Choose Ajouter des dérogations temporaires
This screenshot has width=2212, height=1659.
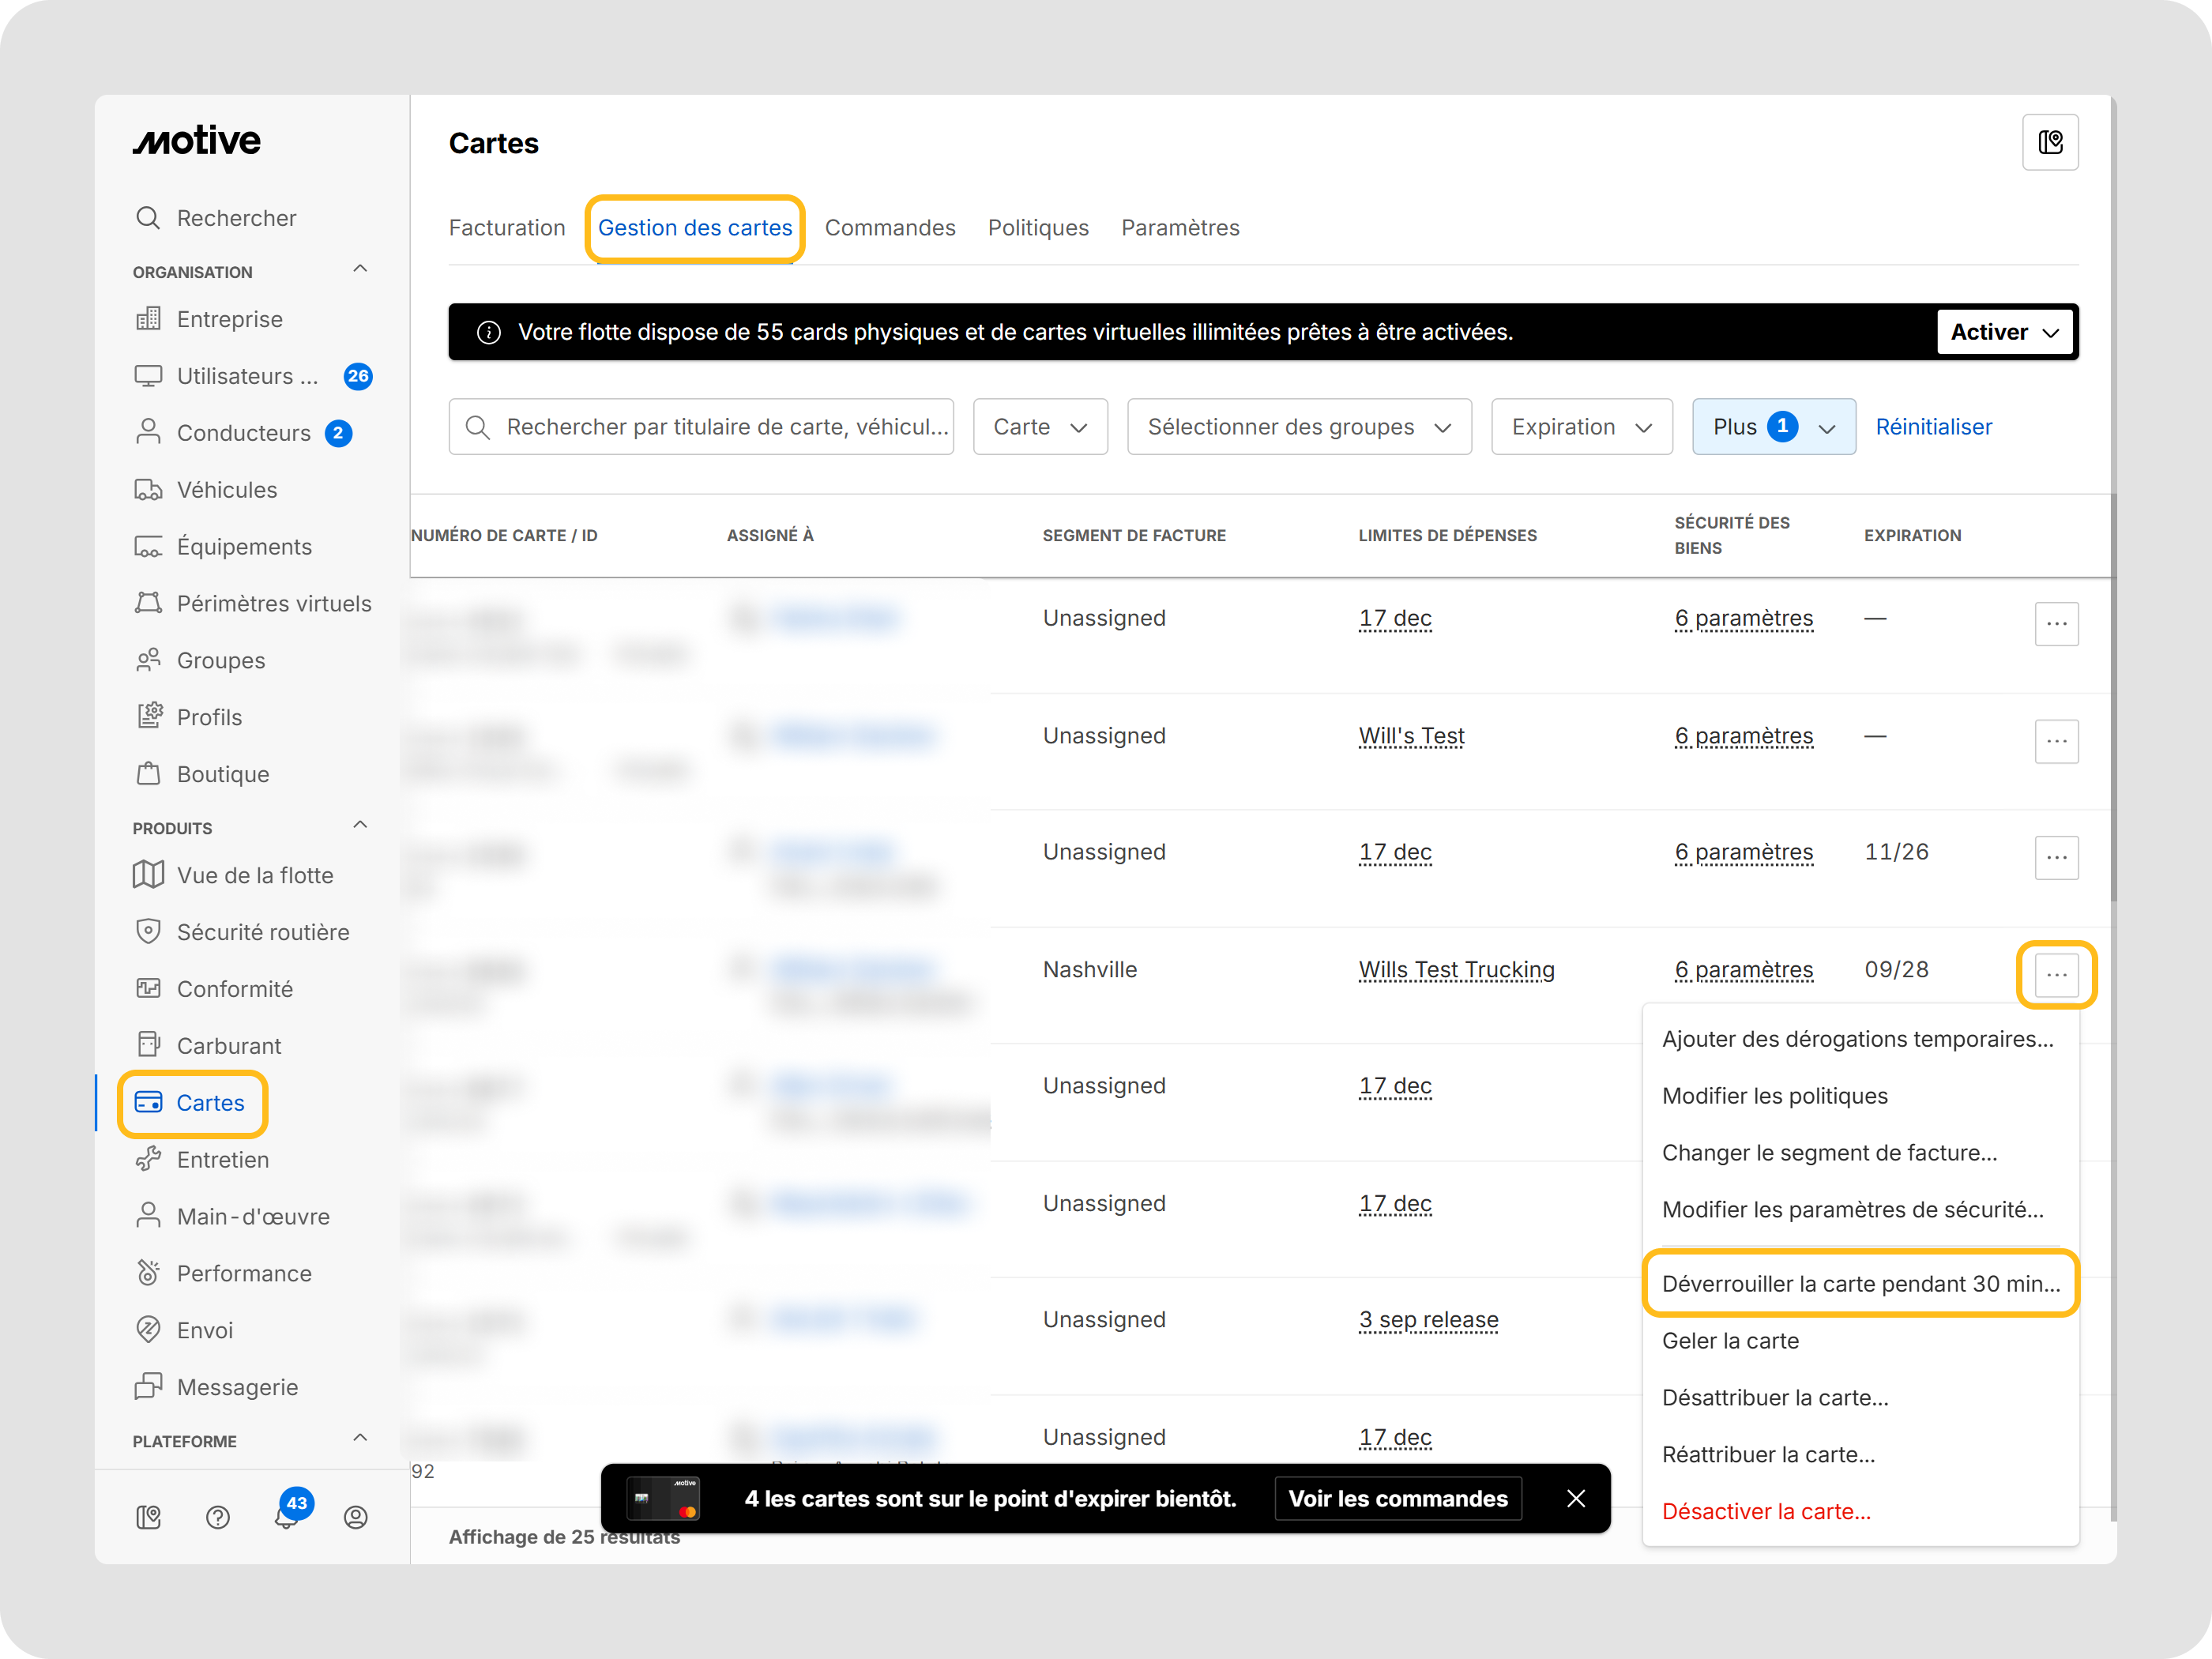click(x=1860, y=1040)
